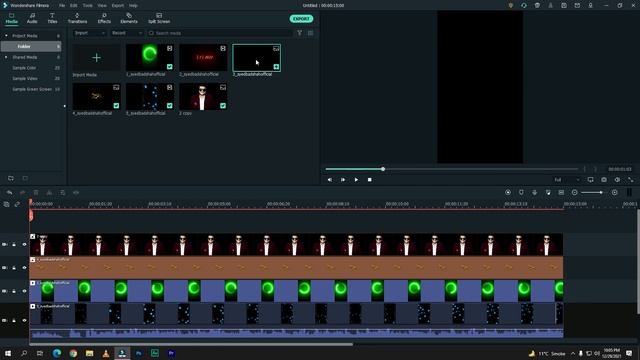Screen dimensions: 640x360
Task: Open the Effects tab
Action: (x=104, y=18)
